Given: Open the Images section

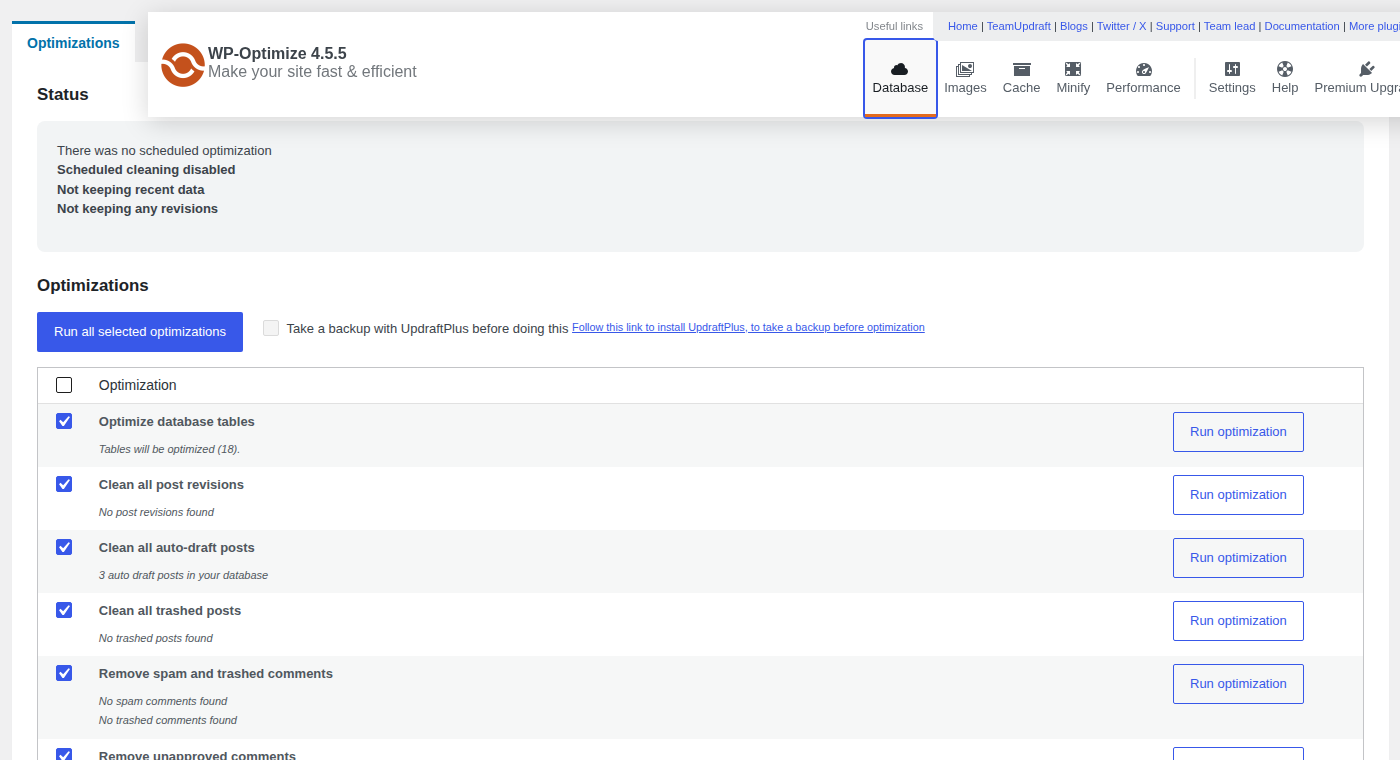Looking at the screenshot, I should pos(965,78).
